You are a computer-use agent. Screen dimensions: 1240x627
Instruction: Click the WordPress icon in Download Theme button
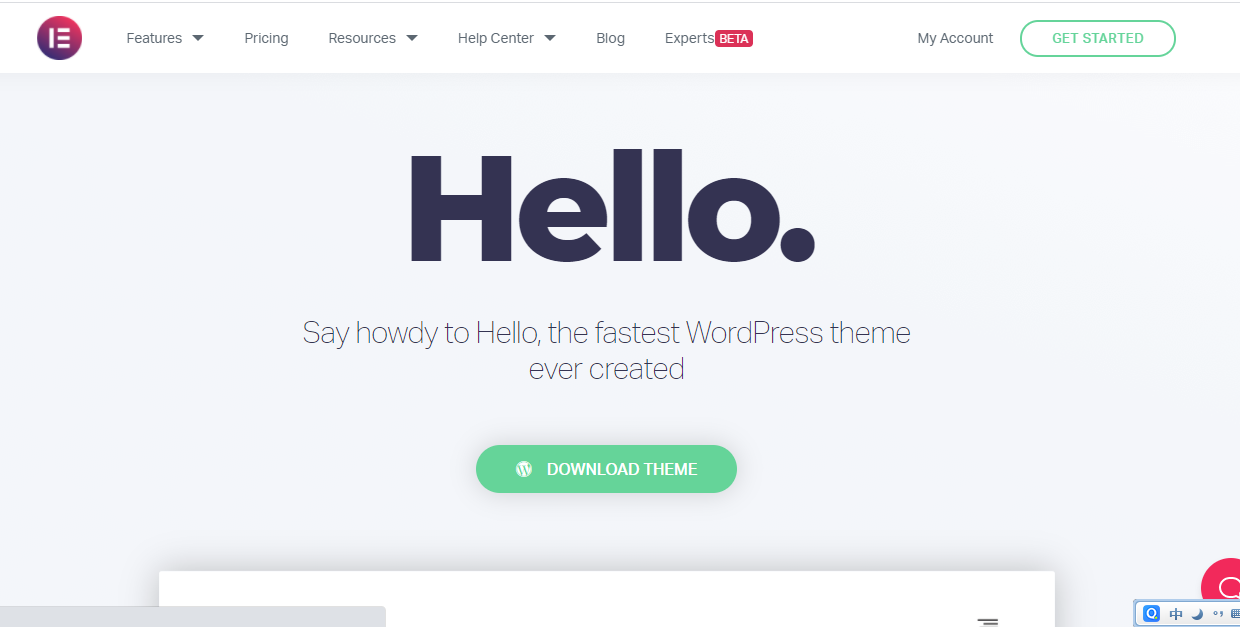[x=524, y=469]
